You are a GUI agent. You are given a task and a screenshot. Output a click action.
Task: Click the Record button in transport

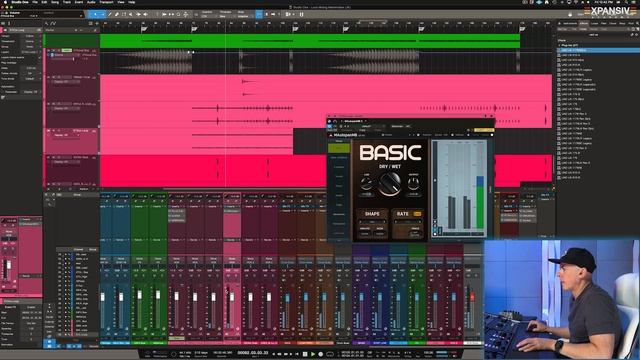[x=320, y=354]
